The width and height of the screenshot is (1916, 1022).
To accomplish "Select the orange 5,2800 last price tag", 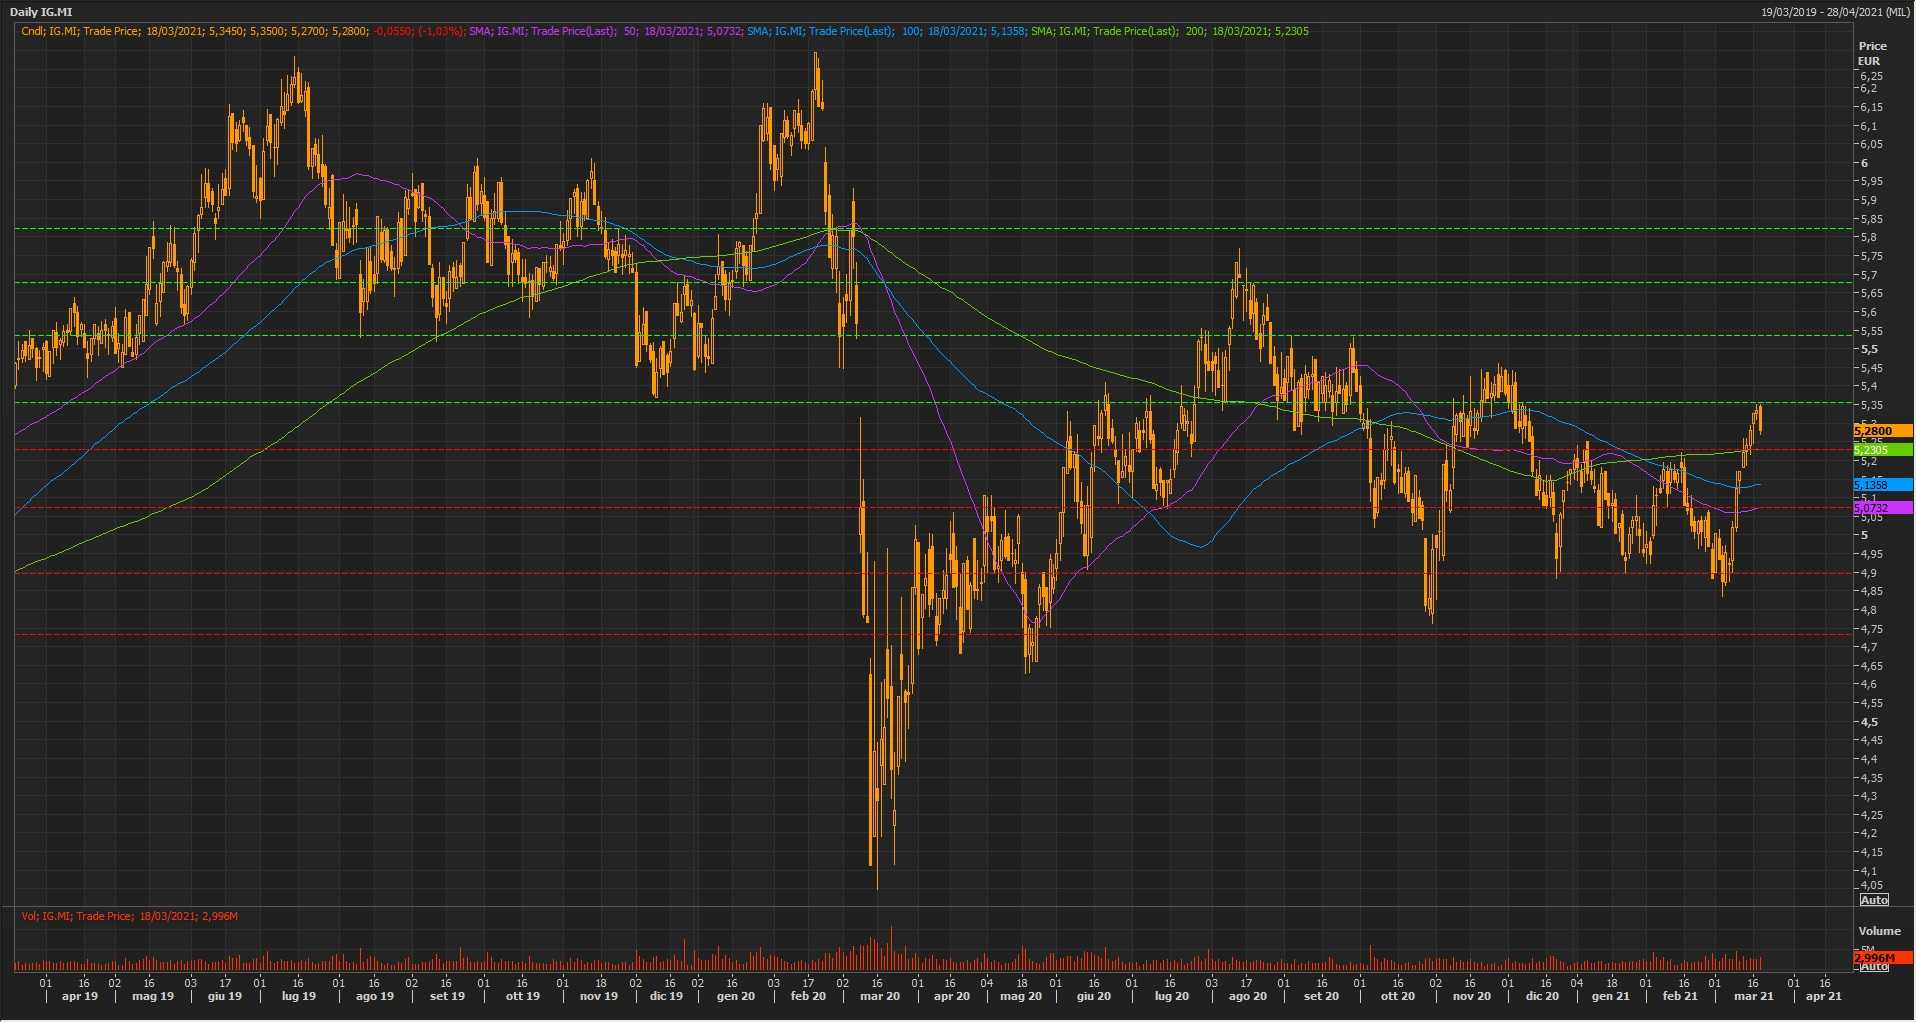I will point(1882,431).
